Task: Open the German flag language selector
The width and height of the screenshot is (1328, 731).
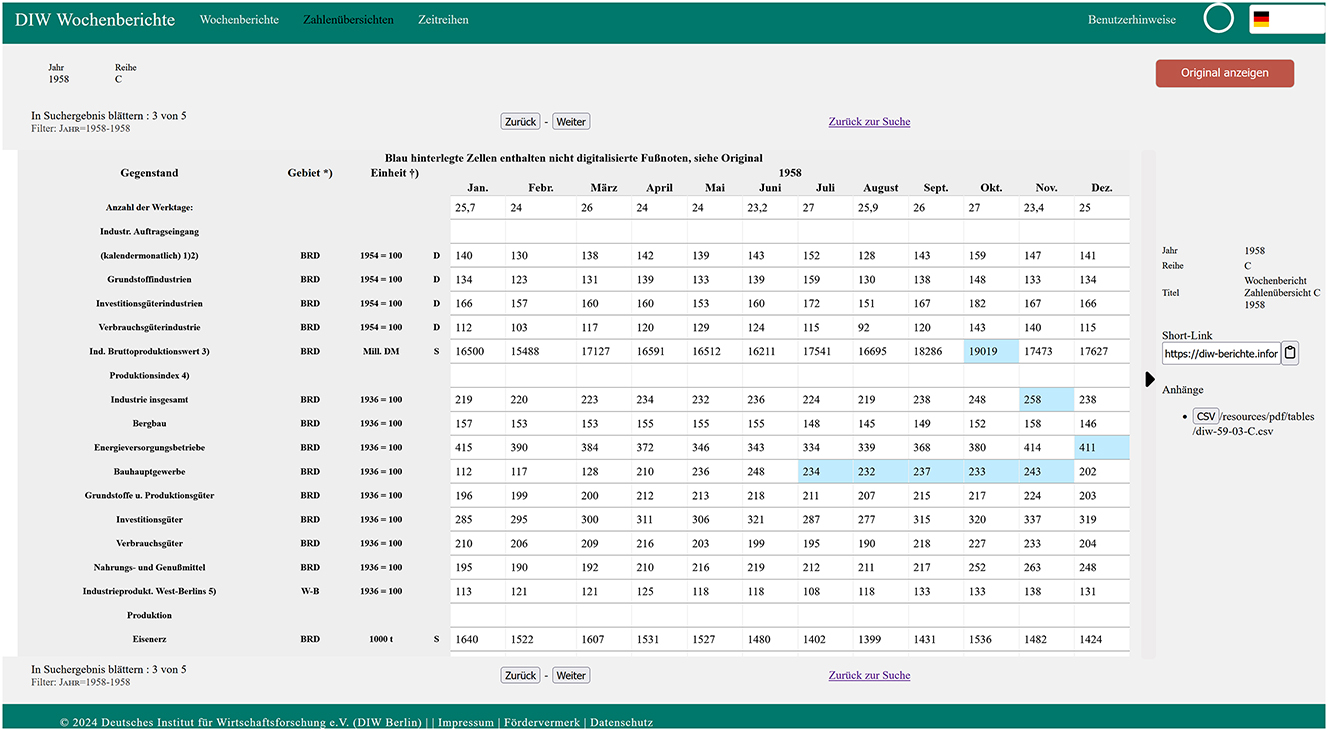Action: coord(1286,17)
